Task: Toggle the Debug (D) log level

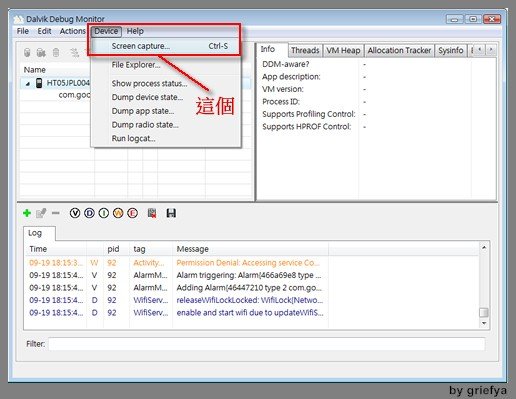Action: [89, 213]
